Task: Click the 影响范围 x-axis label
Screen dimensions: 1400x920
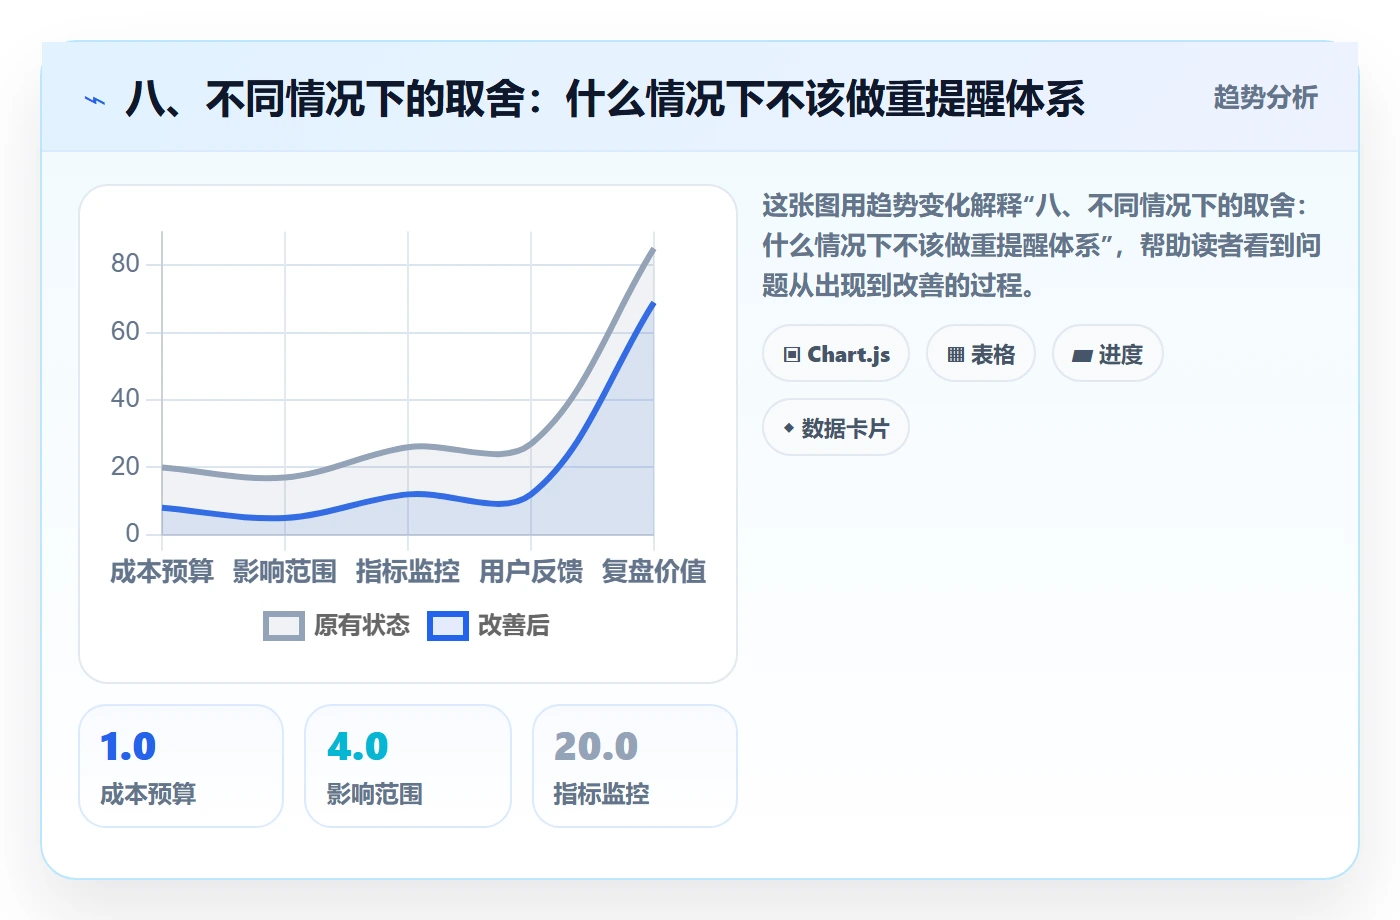Action: tap(285, 572)
